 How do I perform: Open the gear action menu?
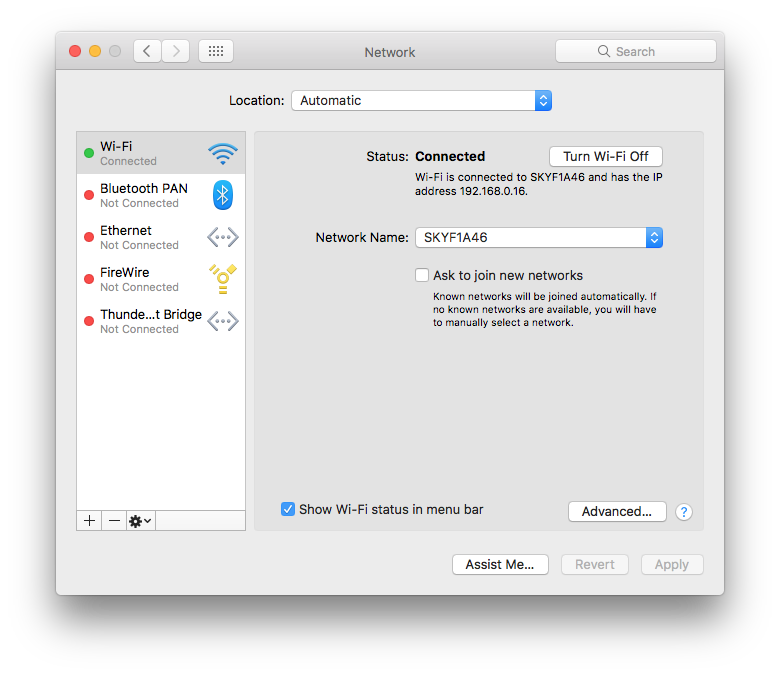click(141, 521)
